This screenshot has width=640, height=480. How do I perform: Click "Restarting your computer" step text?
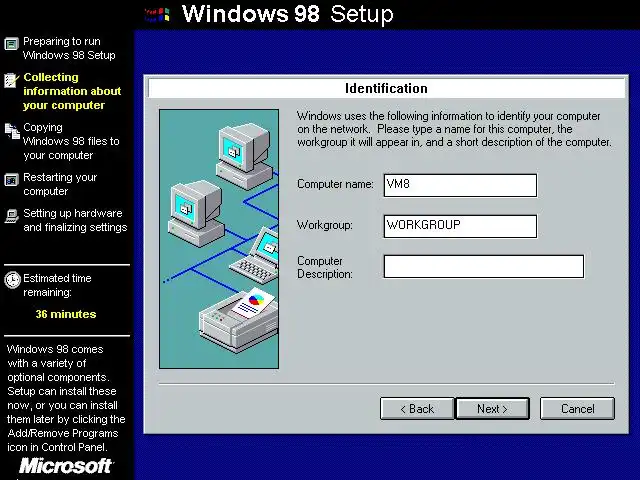60,184
